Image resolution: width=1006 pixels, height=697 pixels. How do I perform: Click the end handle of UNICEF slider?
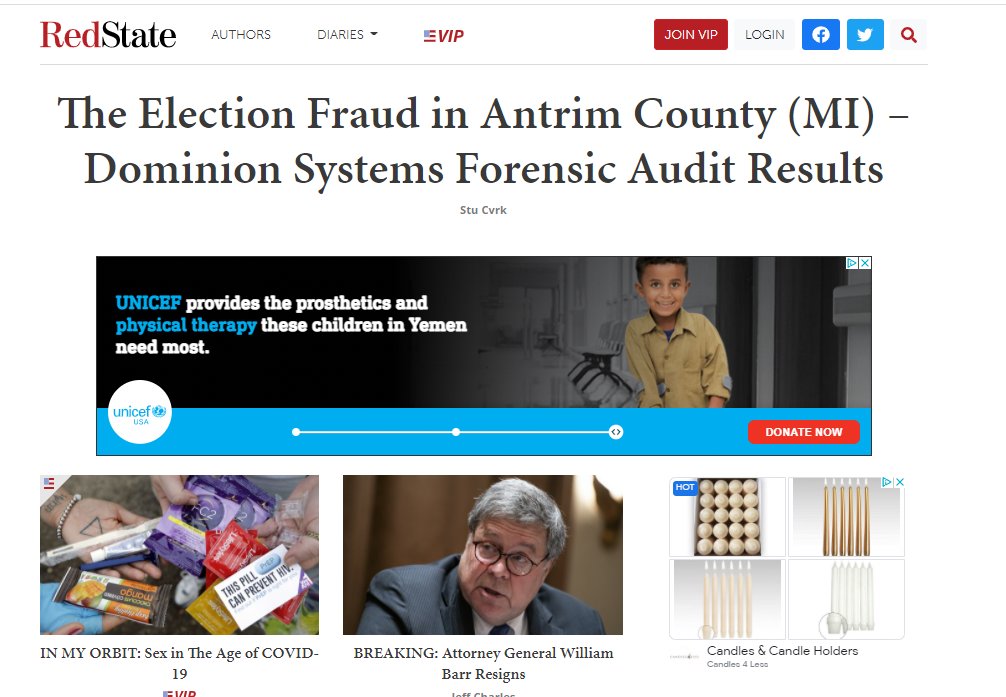(x=616, y=432)
